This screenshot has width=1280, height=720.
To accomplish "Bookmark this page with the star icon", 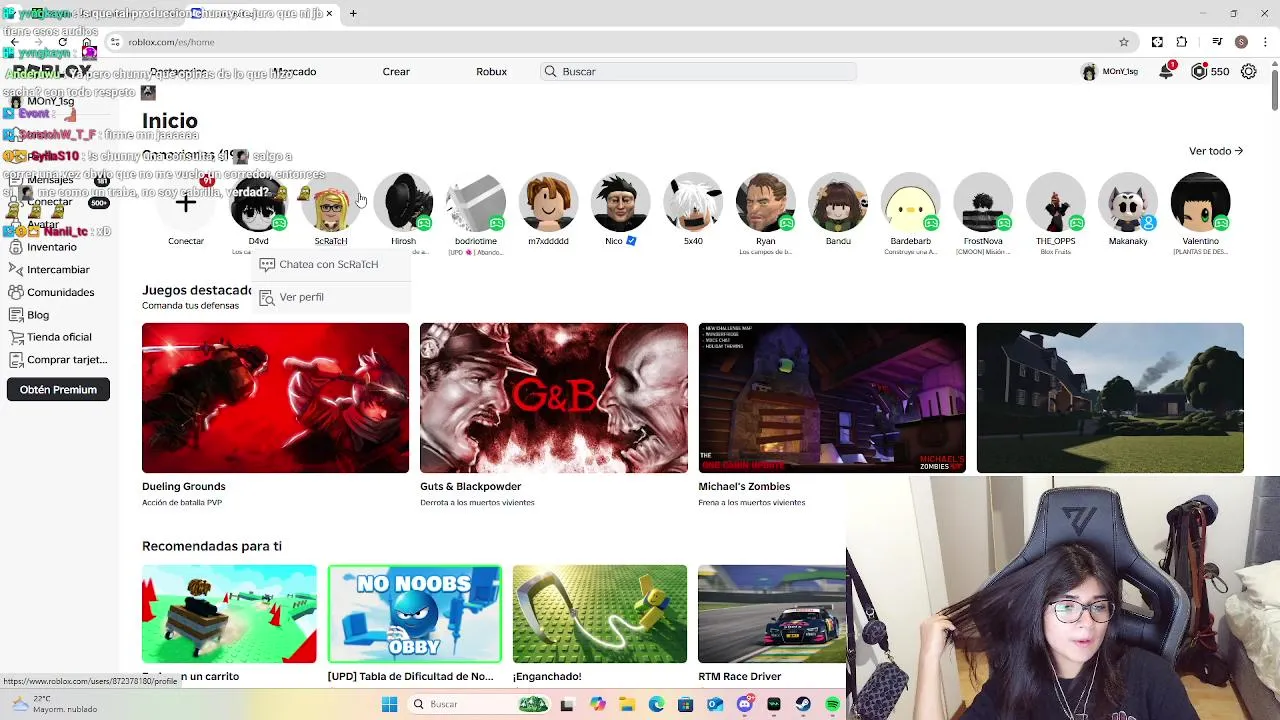I will pos(1124,42).
